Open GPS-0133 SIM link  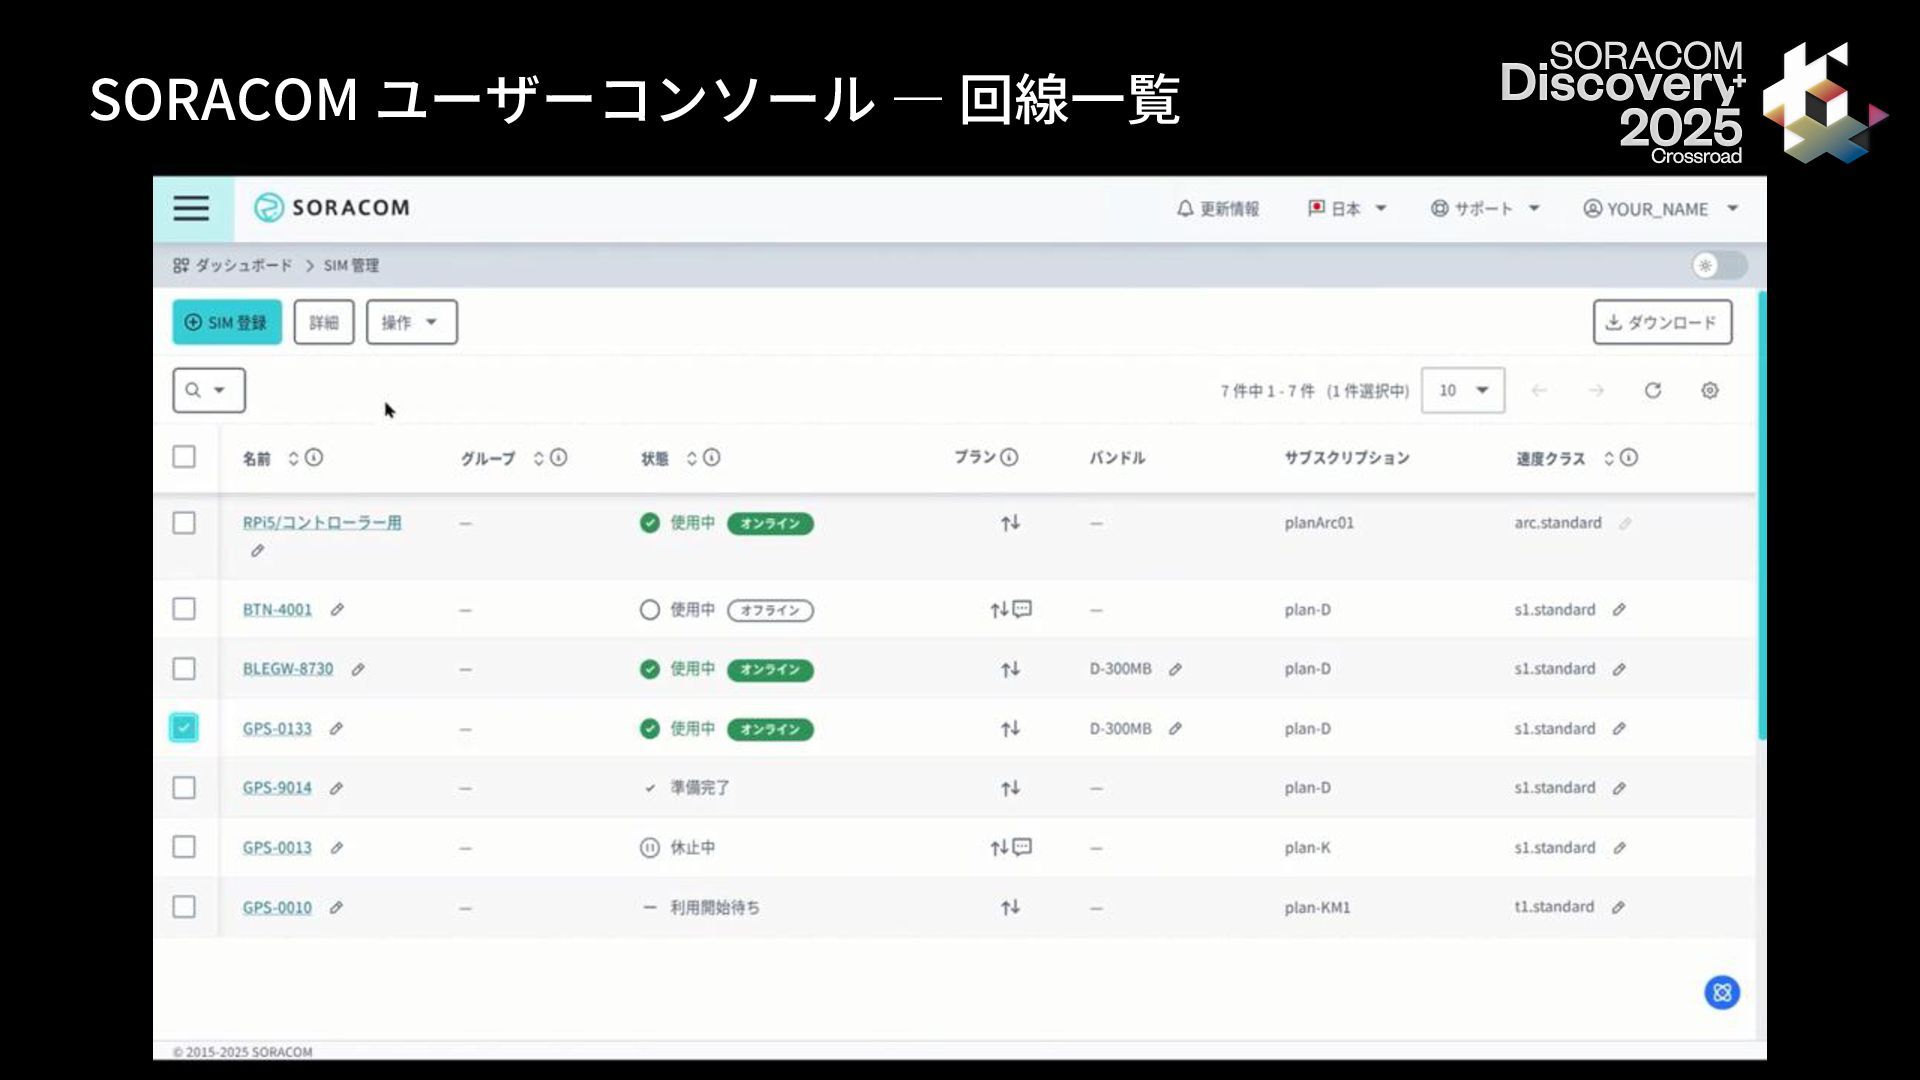[277, 729]
